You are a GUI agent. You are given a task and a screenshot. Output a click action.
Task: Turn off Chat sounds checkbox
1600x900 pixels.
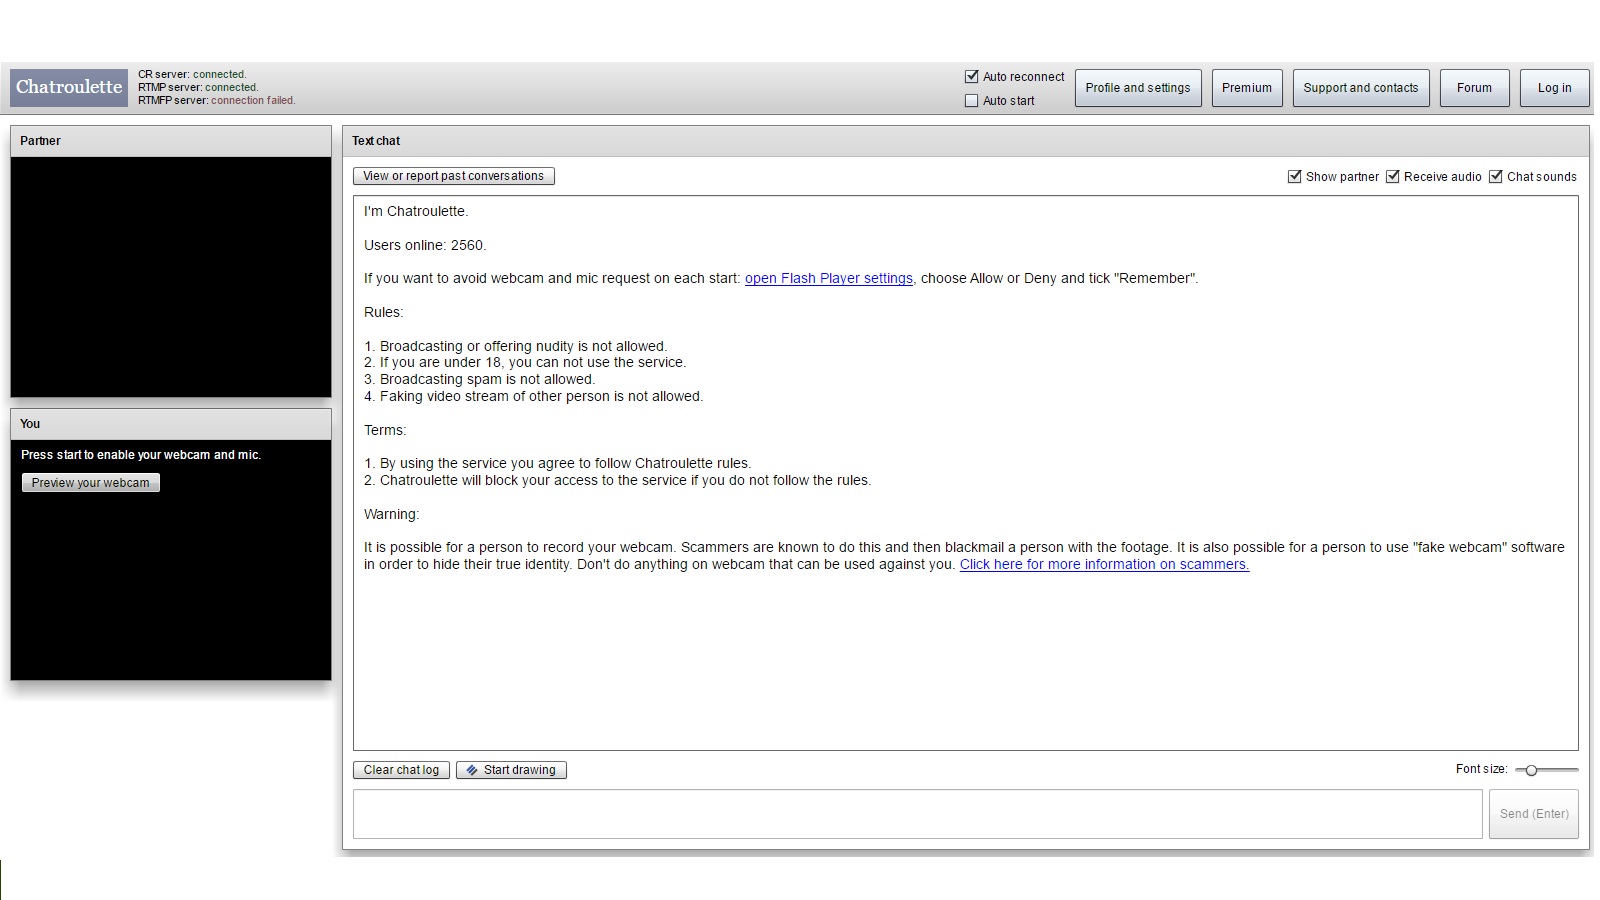1496,176
